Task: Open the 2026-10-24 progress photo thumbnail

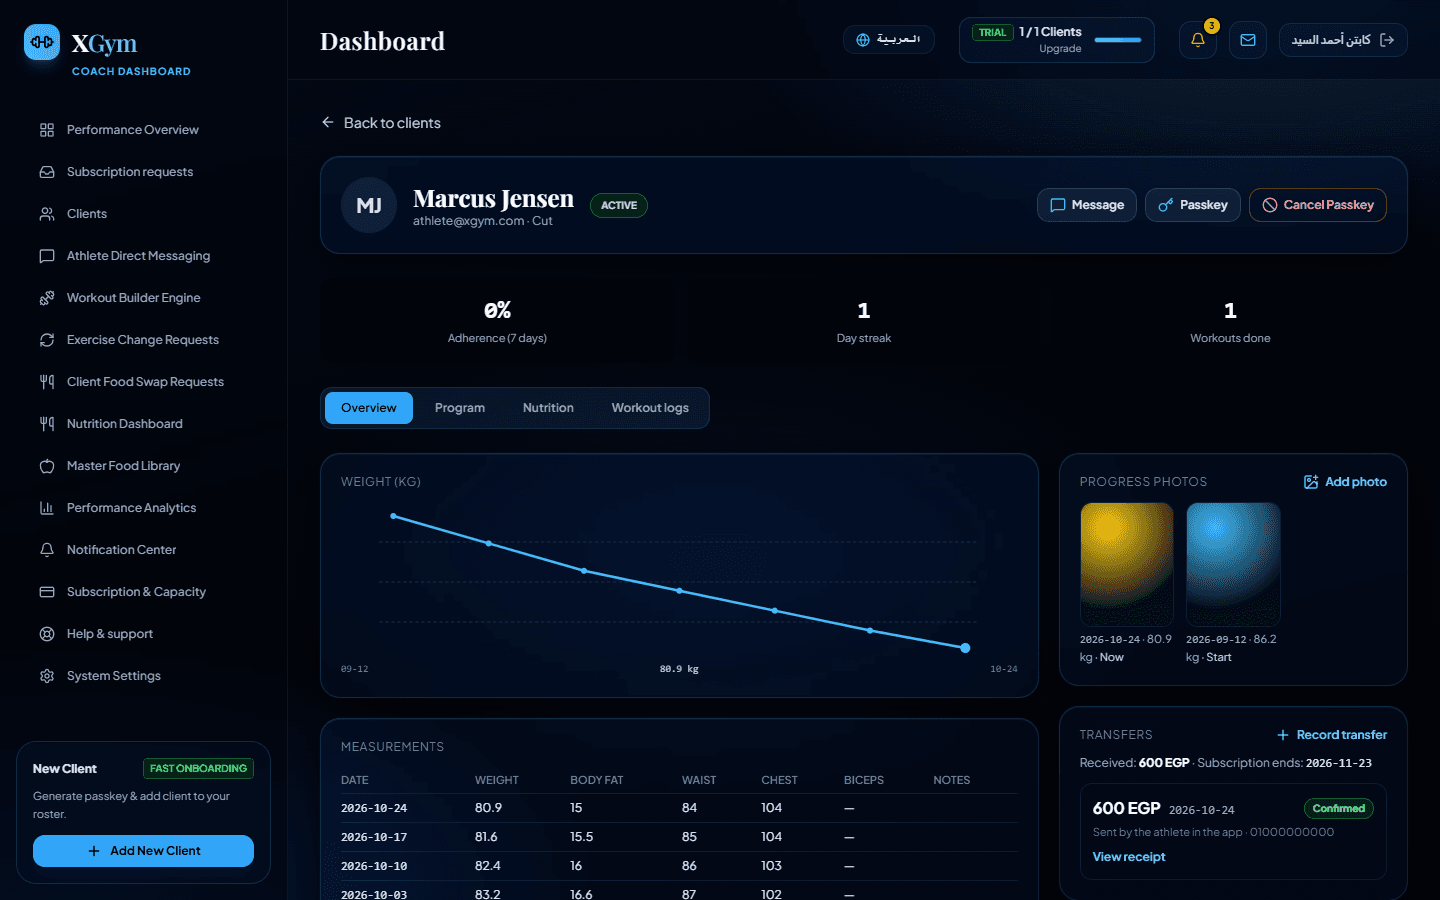Action: coord(1127,564)
